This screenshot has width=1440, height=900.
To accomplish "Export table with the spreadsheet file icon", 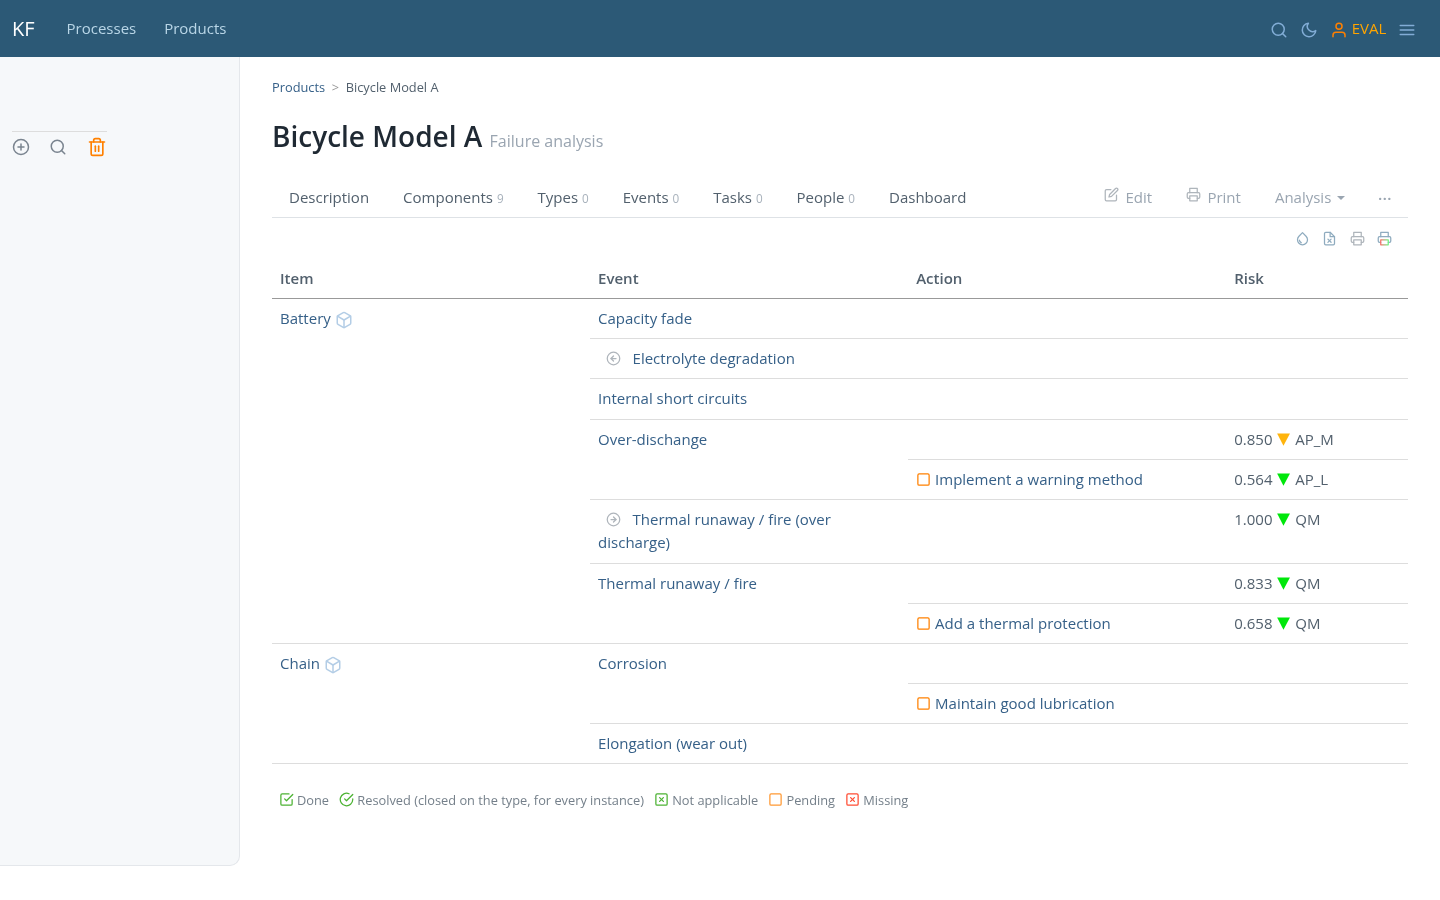I will [x=1329, y=239].
